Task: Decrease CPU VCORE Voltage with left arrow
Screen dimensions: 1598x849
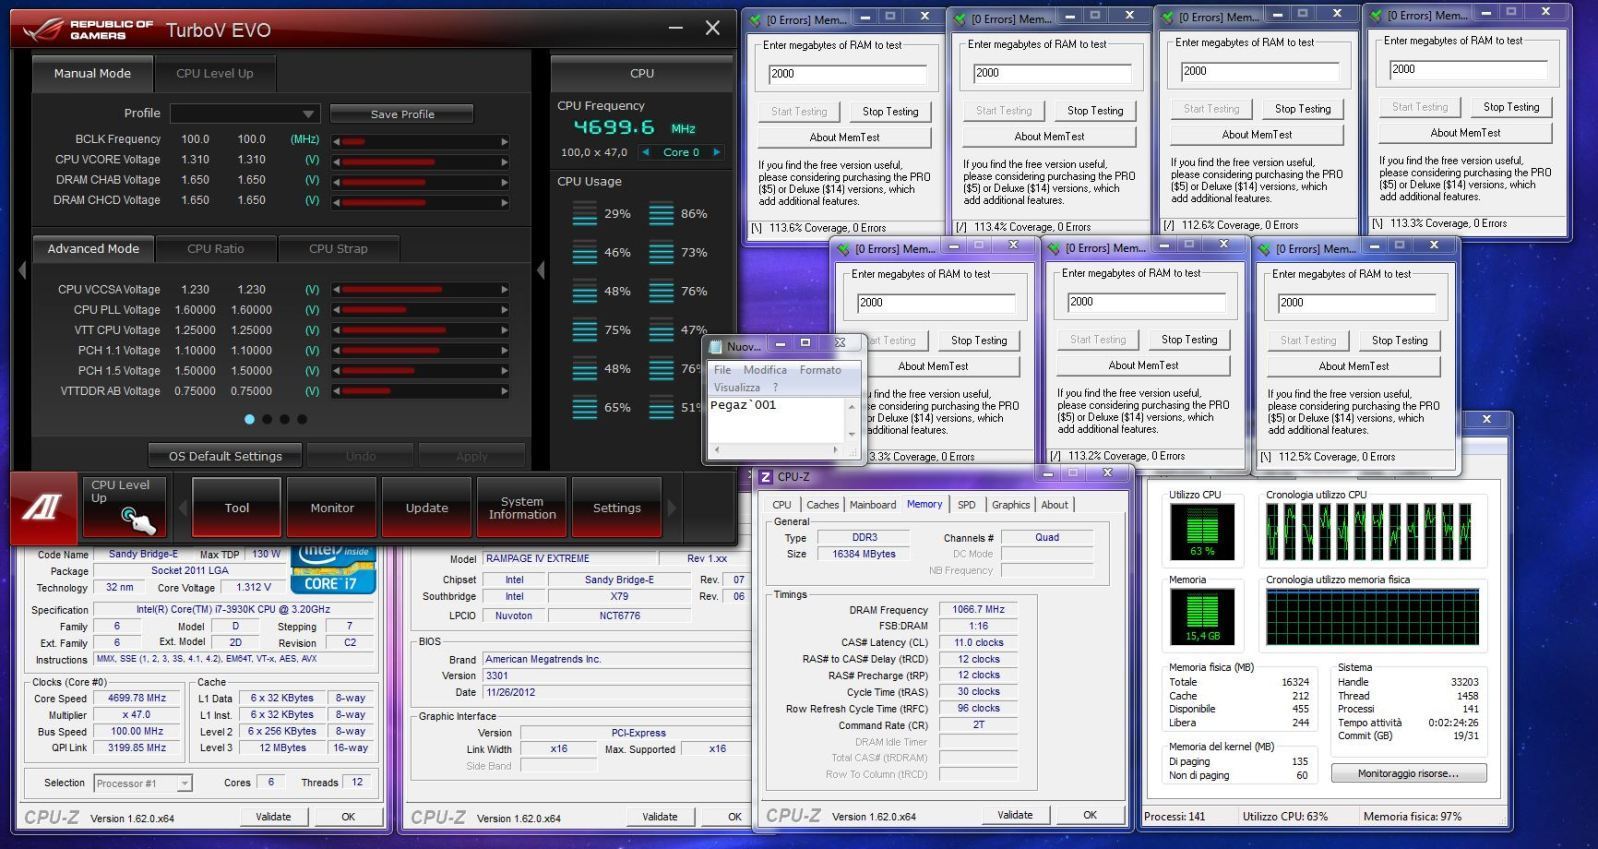Action: click(x=336, y=162)
